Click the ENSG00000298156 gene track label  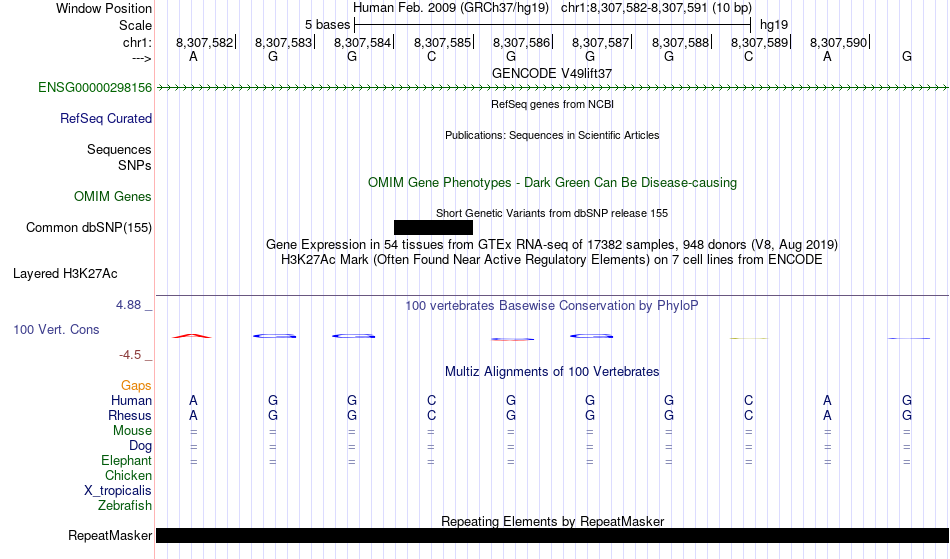(95, 88)
